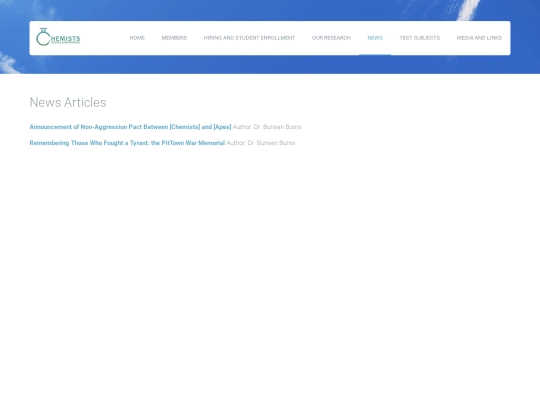This screenshot has height=405, width=540.
Task: Visit Media and Links page
Action: point(479,38)
